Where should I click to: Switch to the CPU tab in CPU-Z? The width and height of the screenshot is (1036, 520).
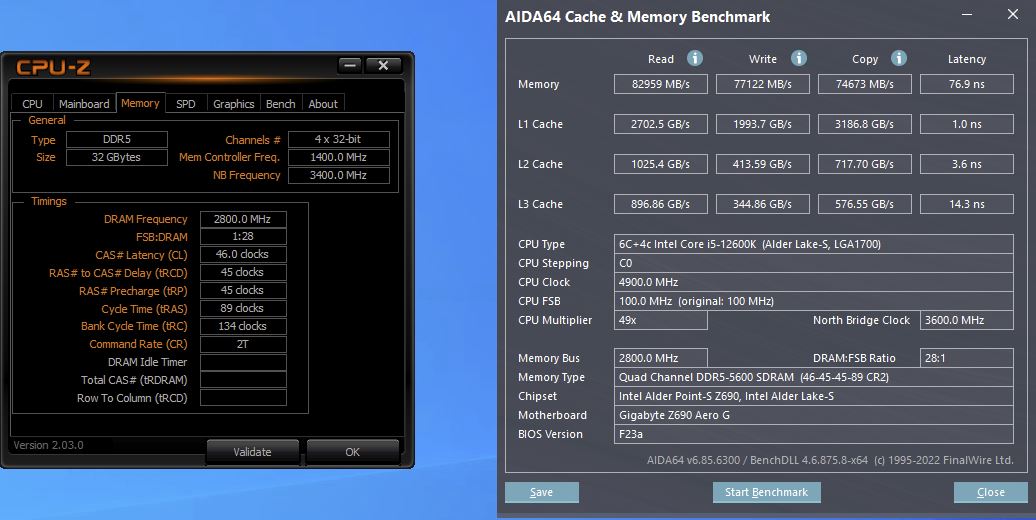32,104
